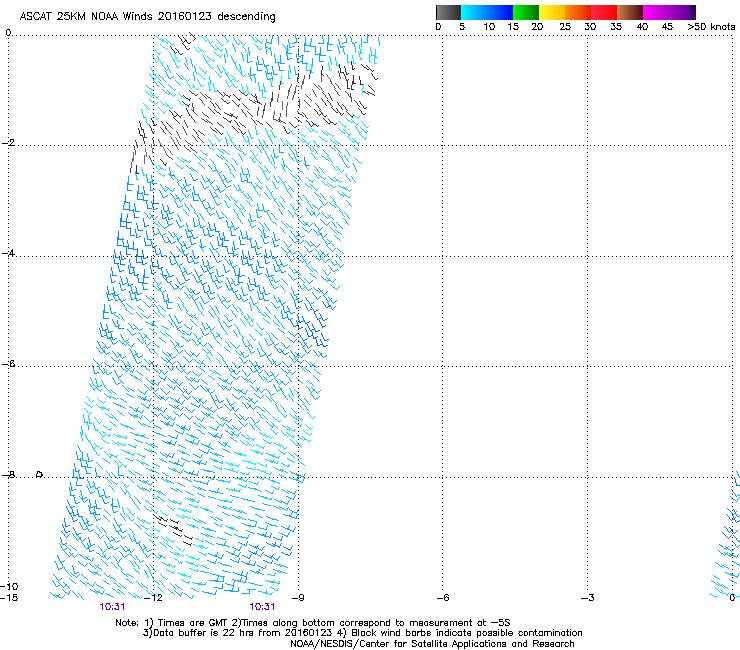
Task: Click the '-12' longitude axis label
Action: 153,598
